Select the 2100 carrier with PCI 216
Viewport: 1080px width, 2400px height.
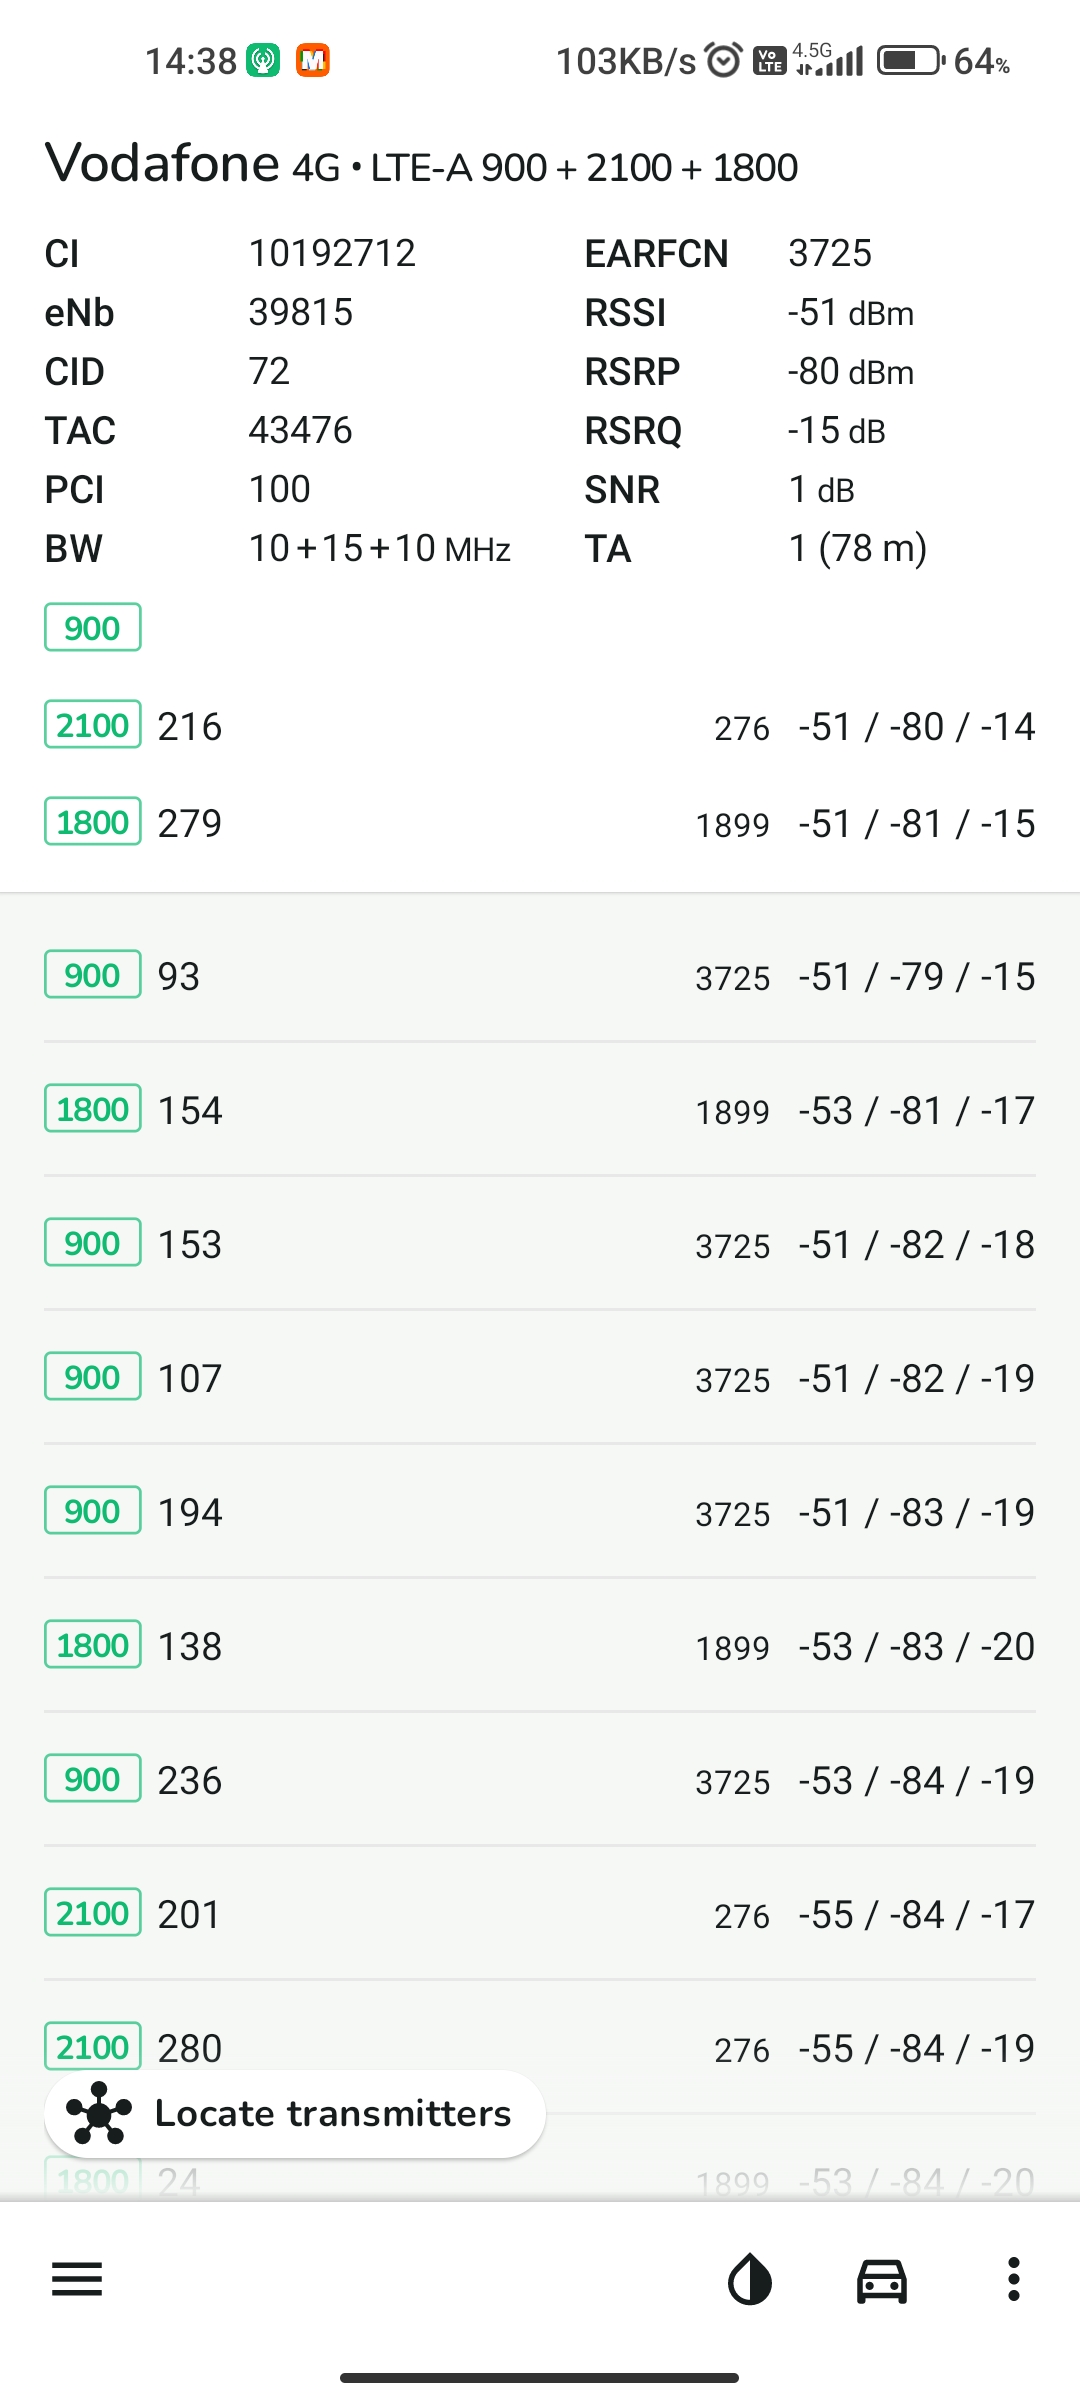[x=540, y=726]
